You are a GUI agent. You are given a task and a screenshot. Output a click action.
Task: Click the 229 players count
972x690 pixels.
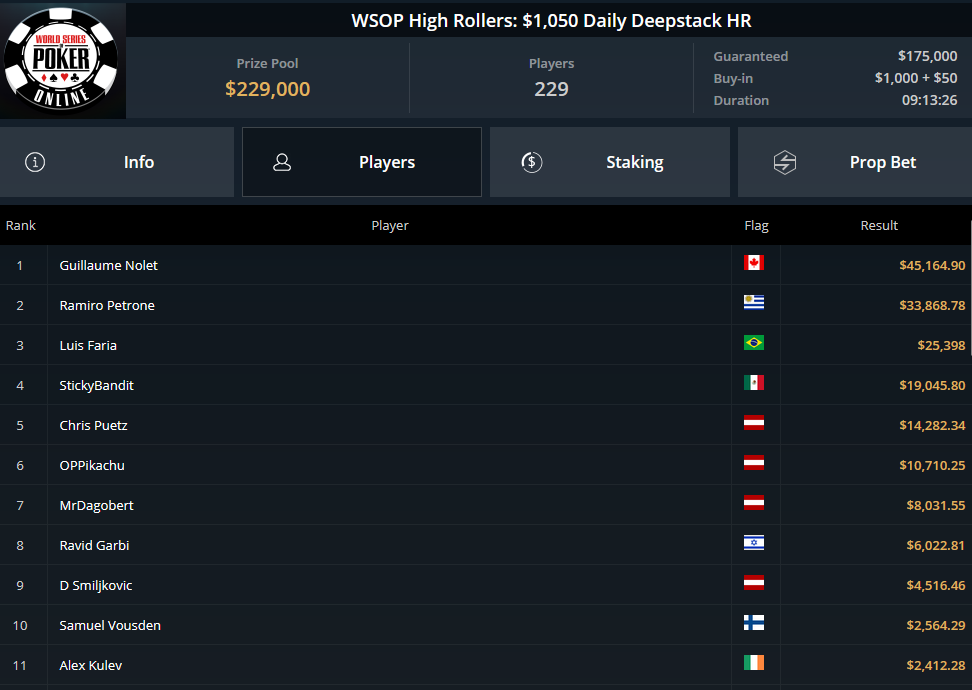551,89
